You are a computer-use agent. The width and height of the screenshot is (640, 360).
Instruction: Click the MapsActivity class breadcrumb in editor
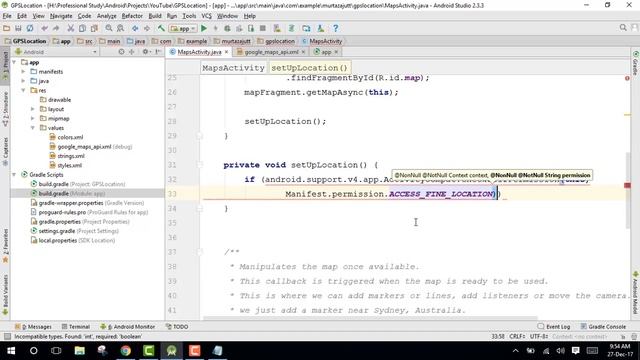pos(233,68)
